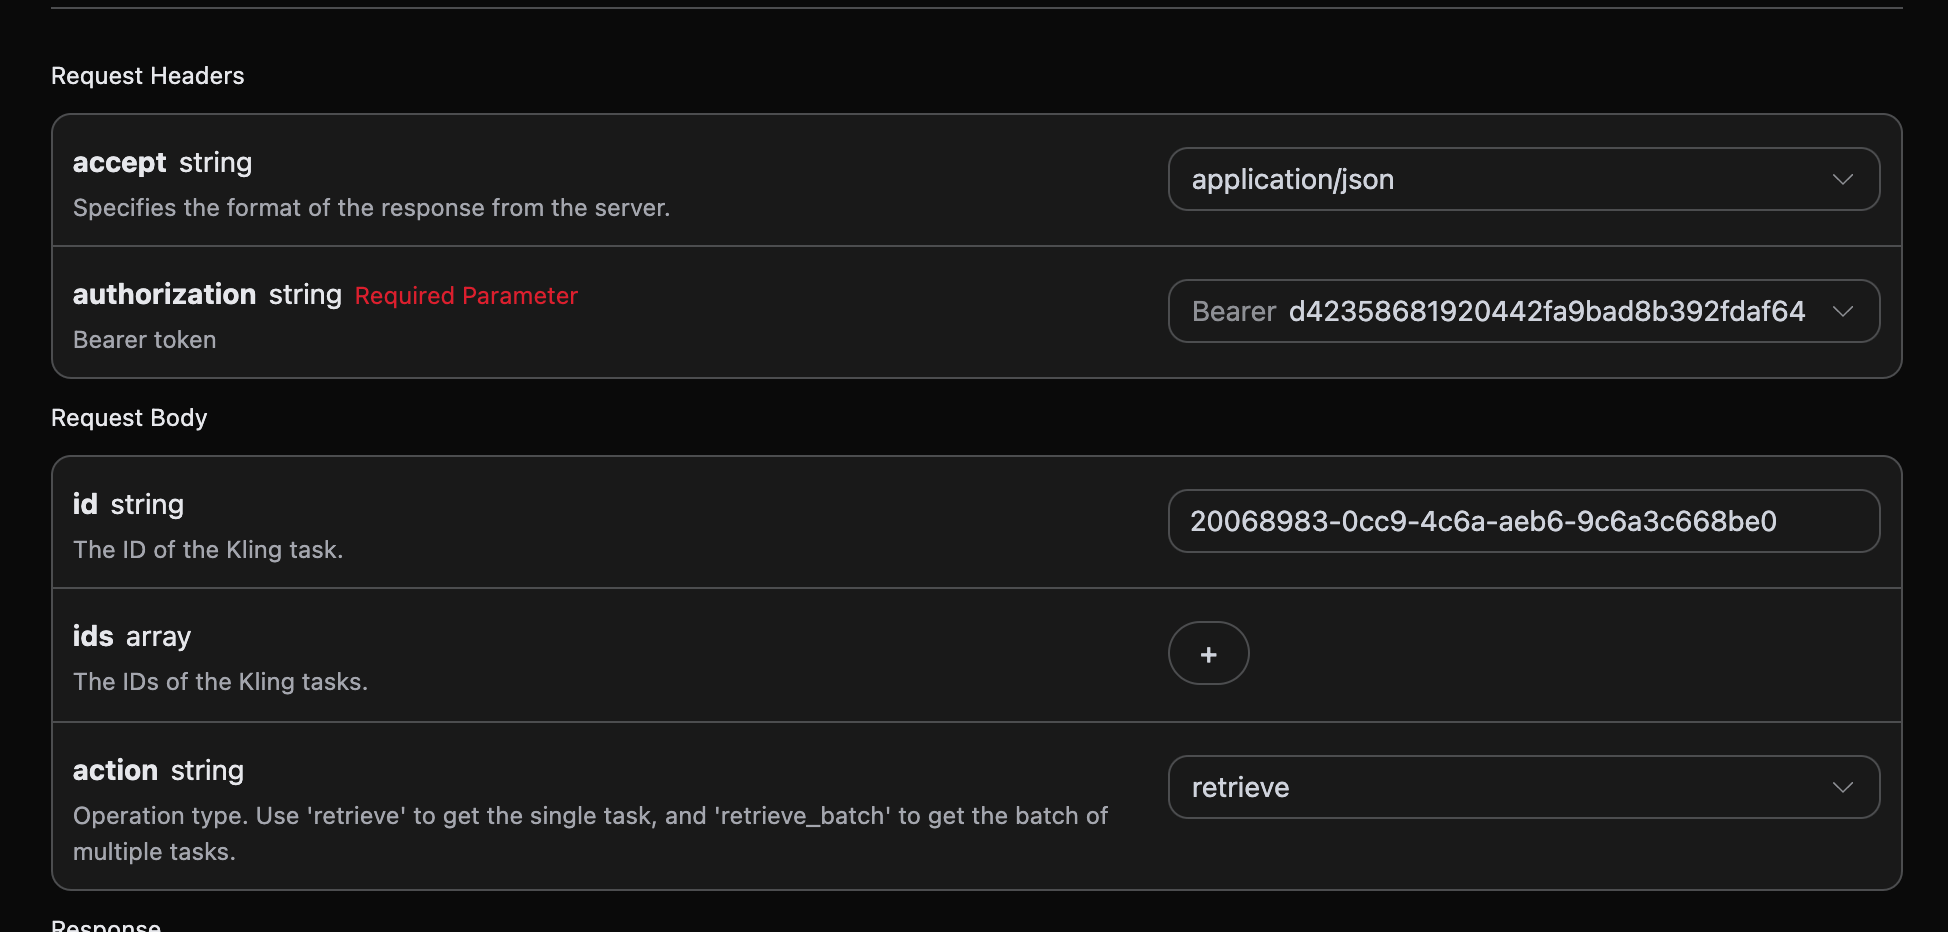Click the red Required Parameter label

point(466,296)
